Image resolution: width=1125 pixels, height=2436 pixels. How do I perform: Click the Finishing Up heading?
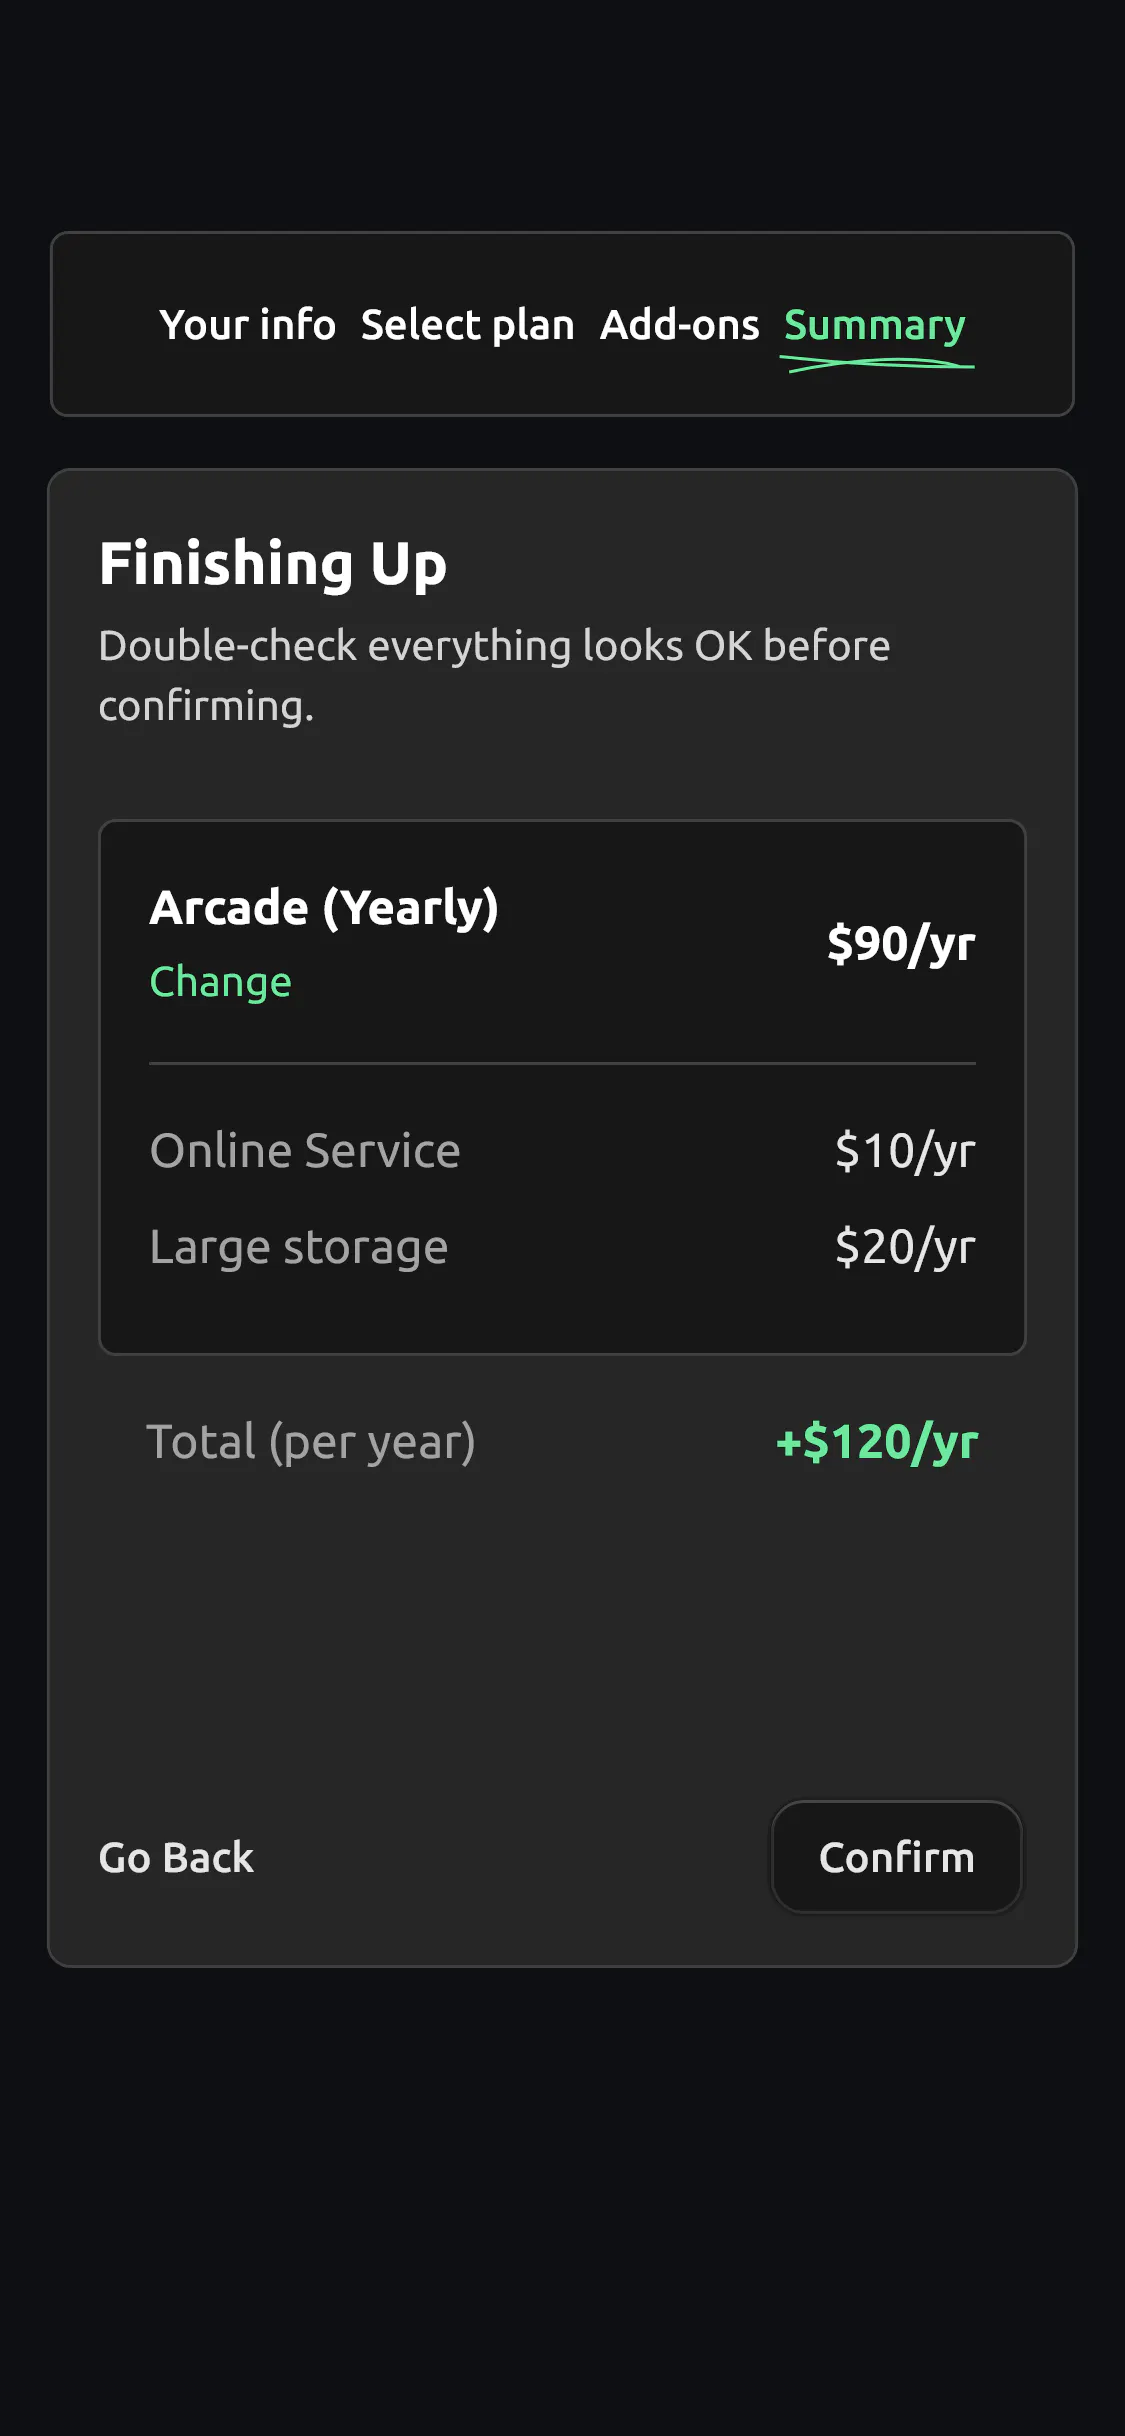(273, 564)
